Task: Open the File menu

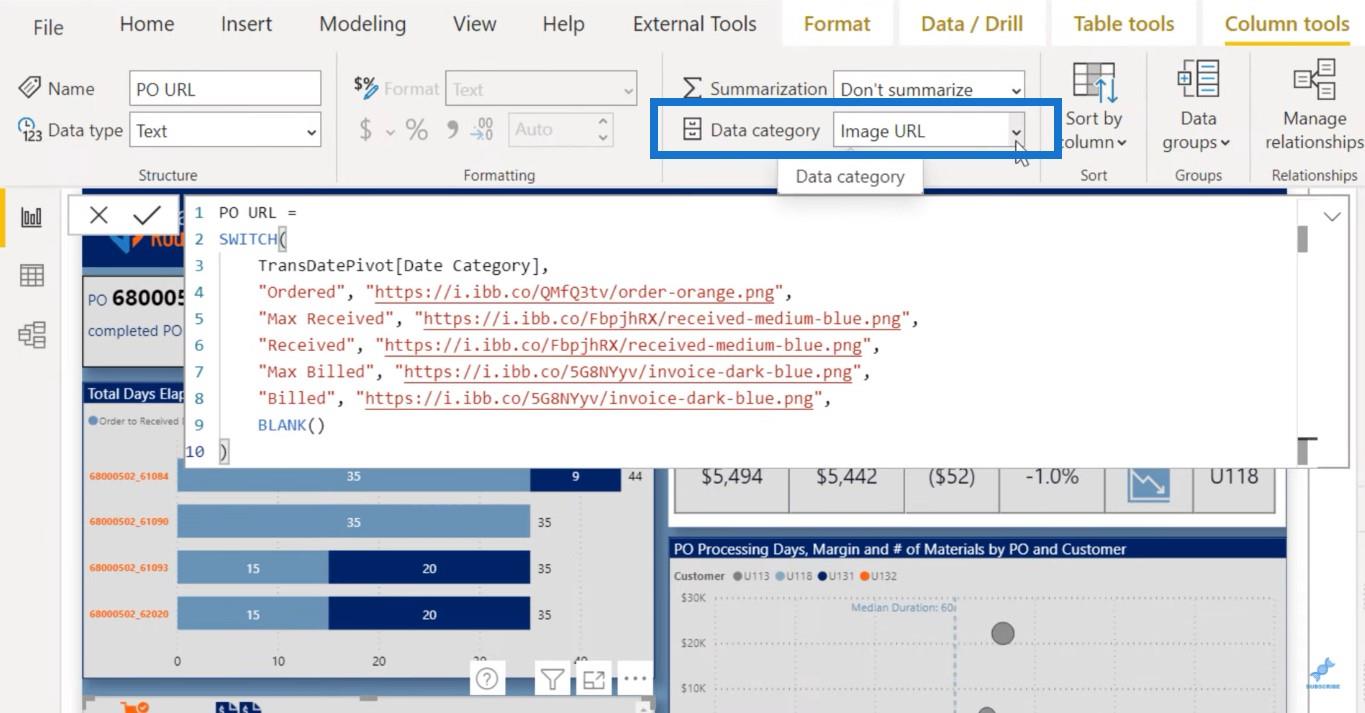Action: point(48,27)
